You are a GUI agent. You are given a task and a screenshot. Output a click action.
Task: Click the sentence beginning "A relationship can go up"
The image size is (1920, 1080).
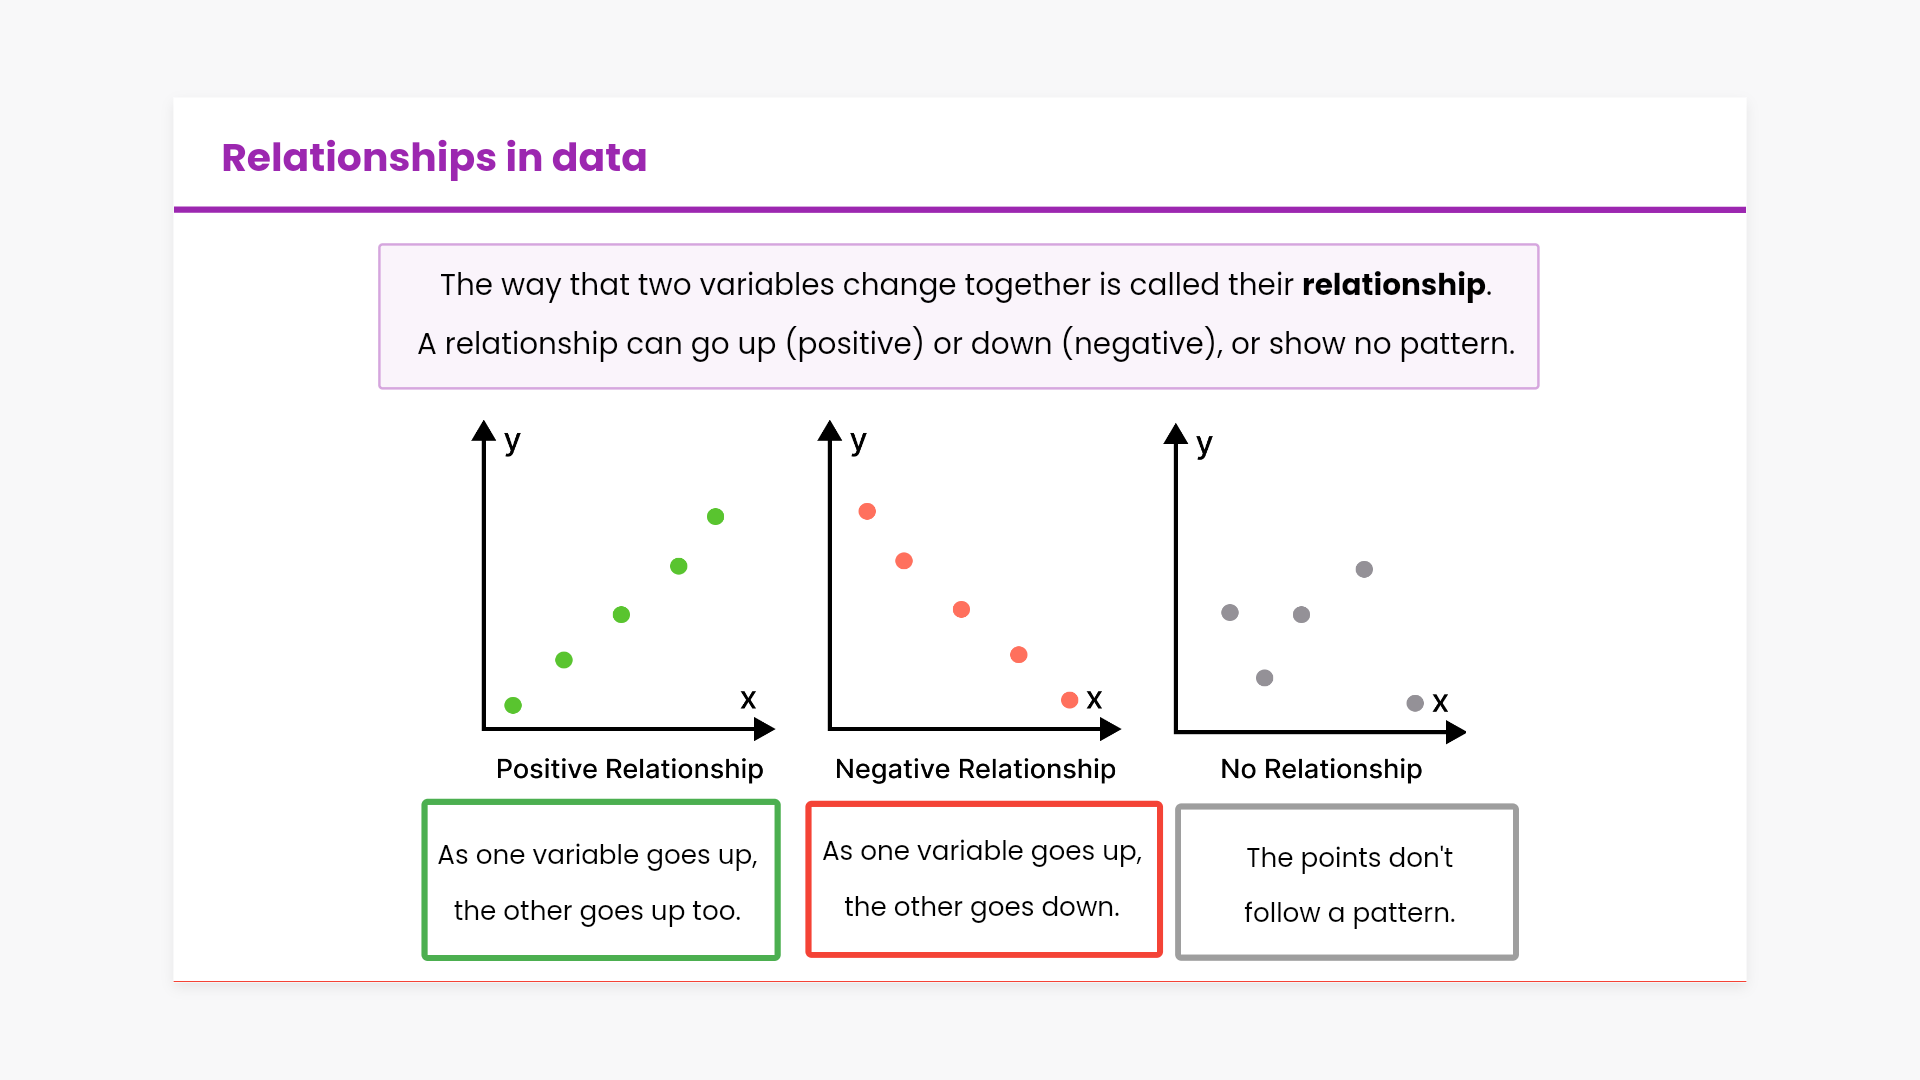[x=965, y=344]
